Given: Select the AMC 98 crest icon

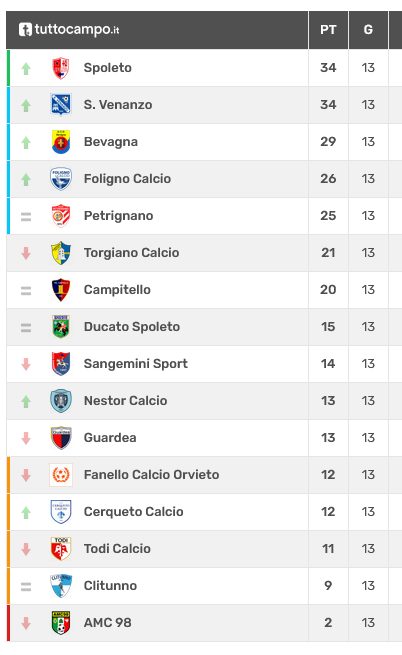Looking at the screenshot, I should [61, 622].
